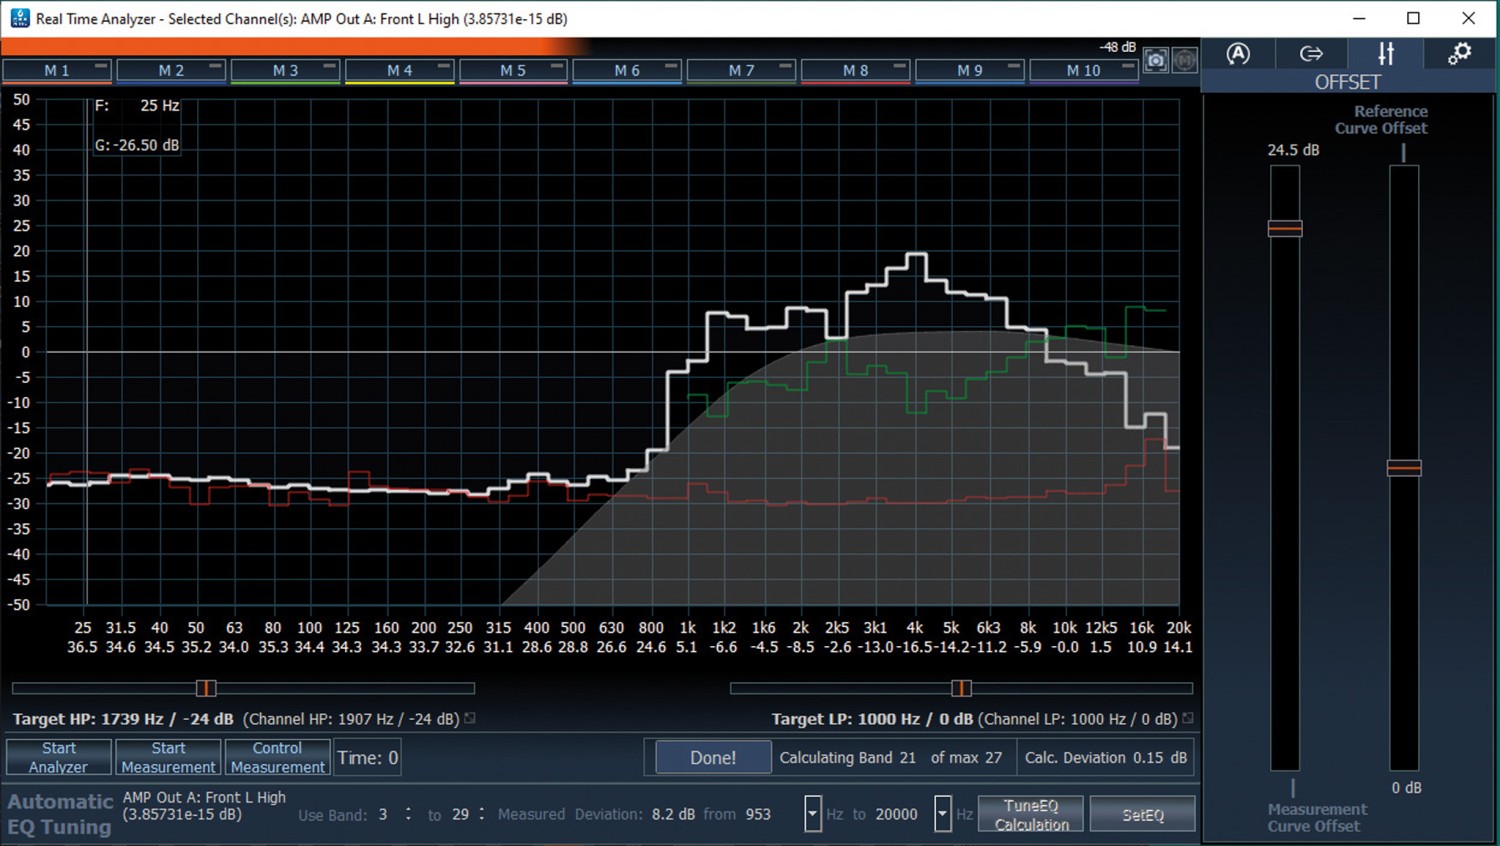Click Measurement Curve Offset slider handle
This screenshot has height=846, width=1500.
pos(1285,228)
